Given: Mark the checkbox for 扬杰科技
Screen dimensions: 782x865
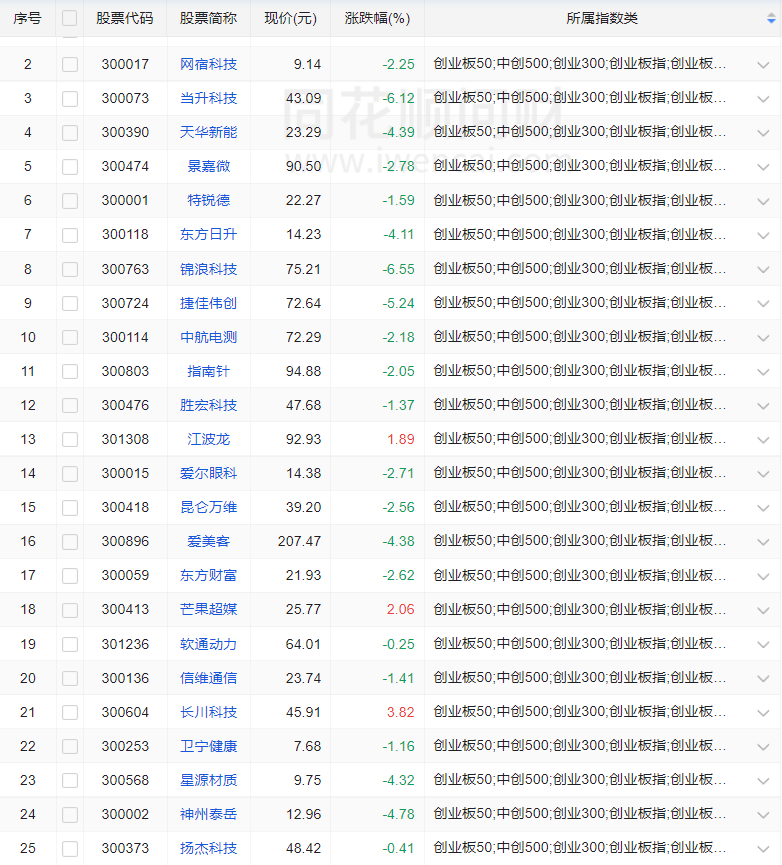Looking at the screenshot, I should point(69,849).
